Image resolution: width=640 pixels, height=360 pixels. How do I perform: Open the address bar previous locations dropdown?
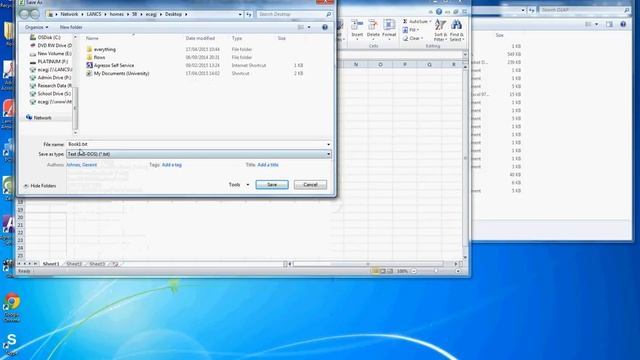(x=240, y=14)
